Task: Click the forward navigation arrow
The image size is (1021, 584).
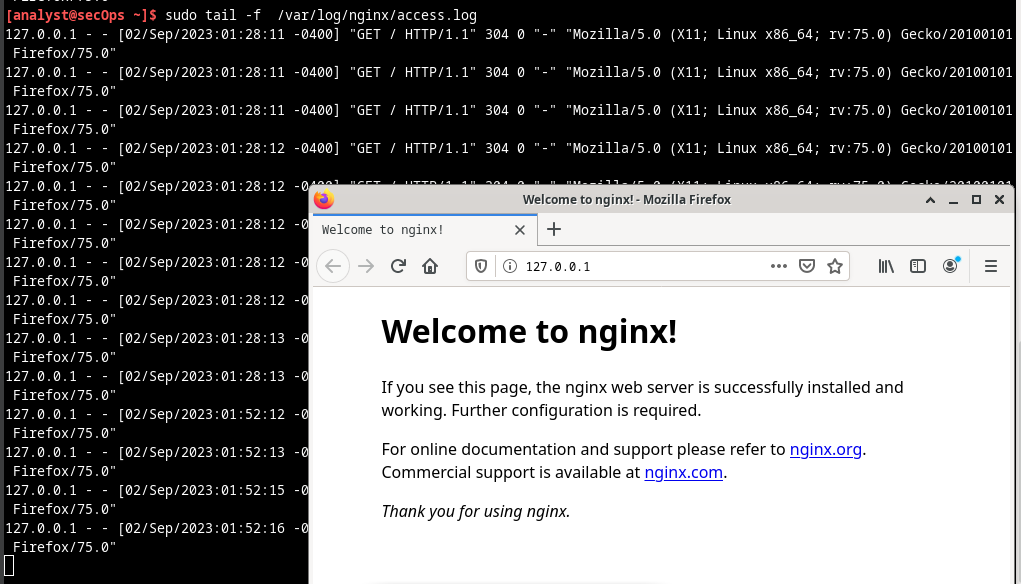Action: [366, 266]
